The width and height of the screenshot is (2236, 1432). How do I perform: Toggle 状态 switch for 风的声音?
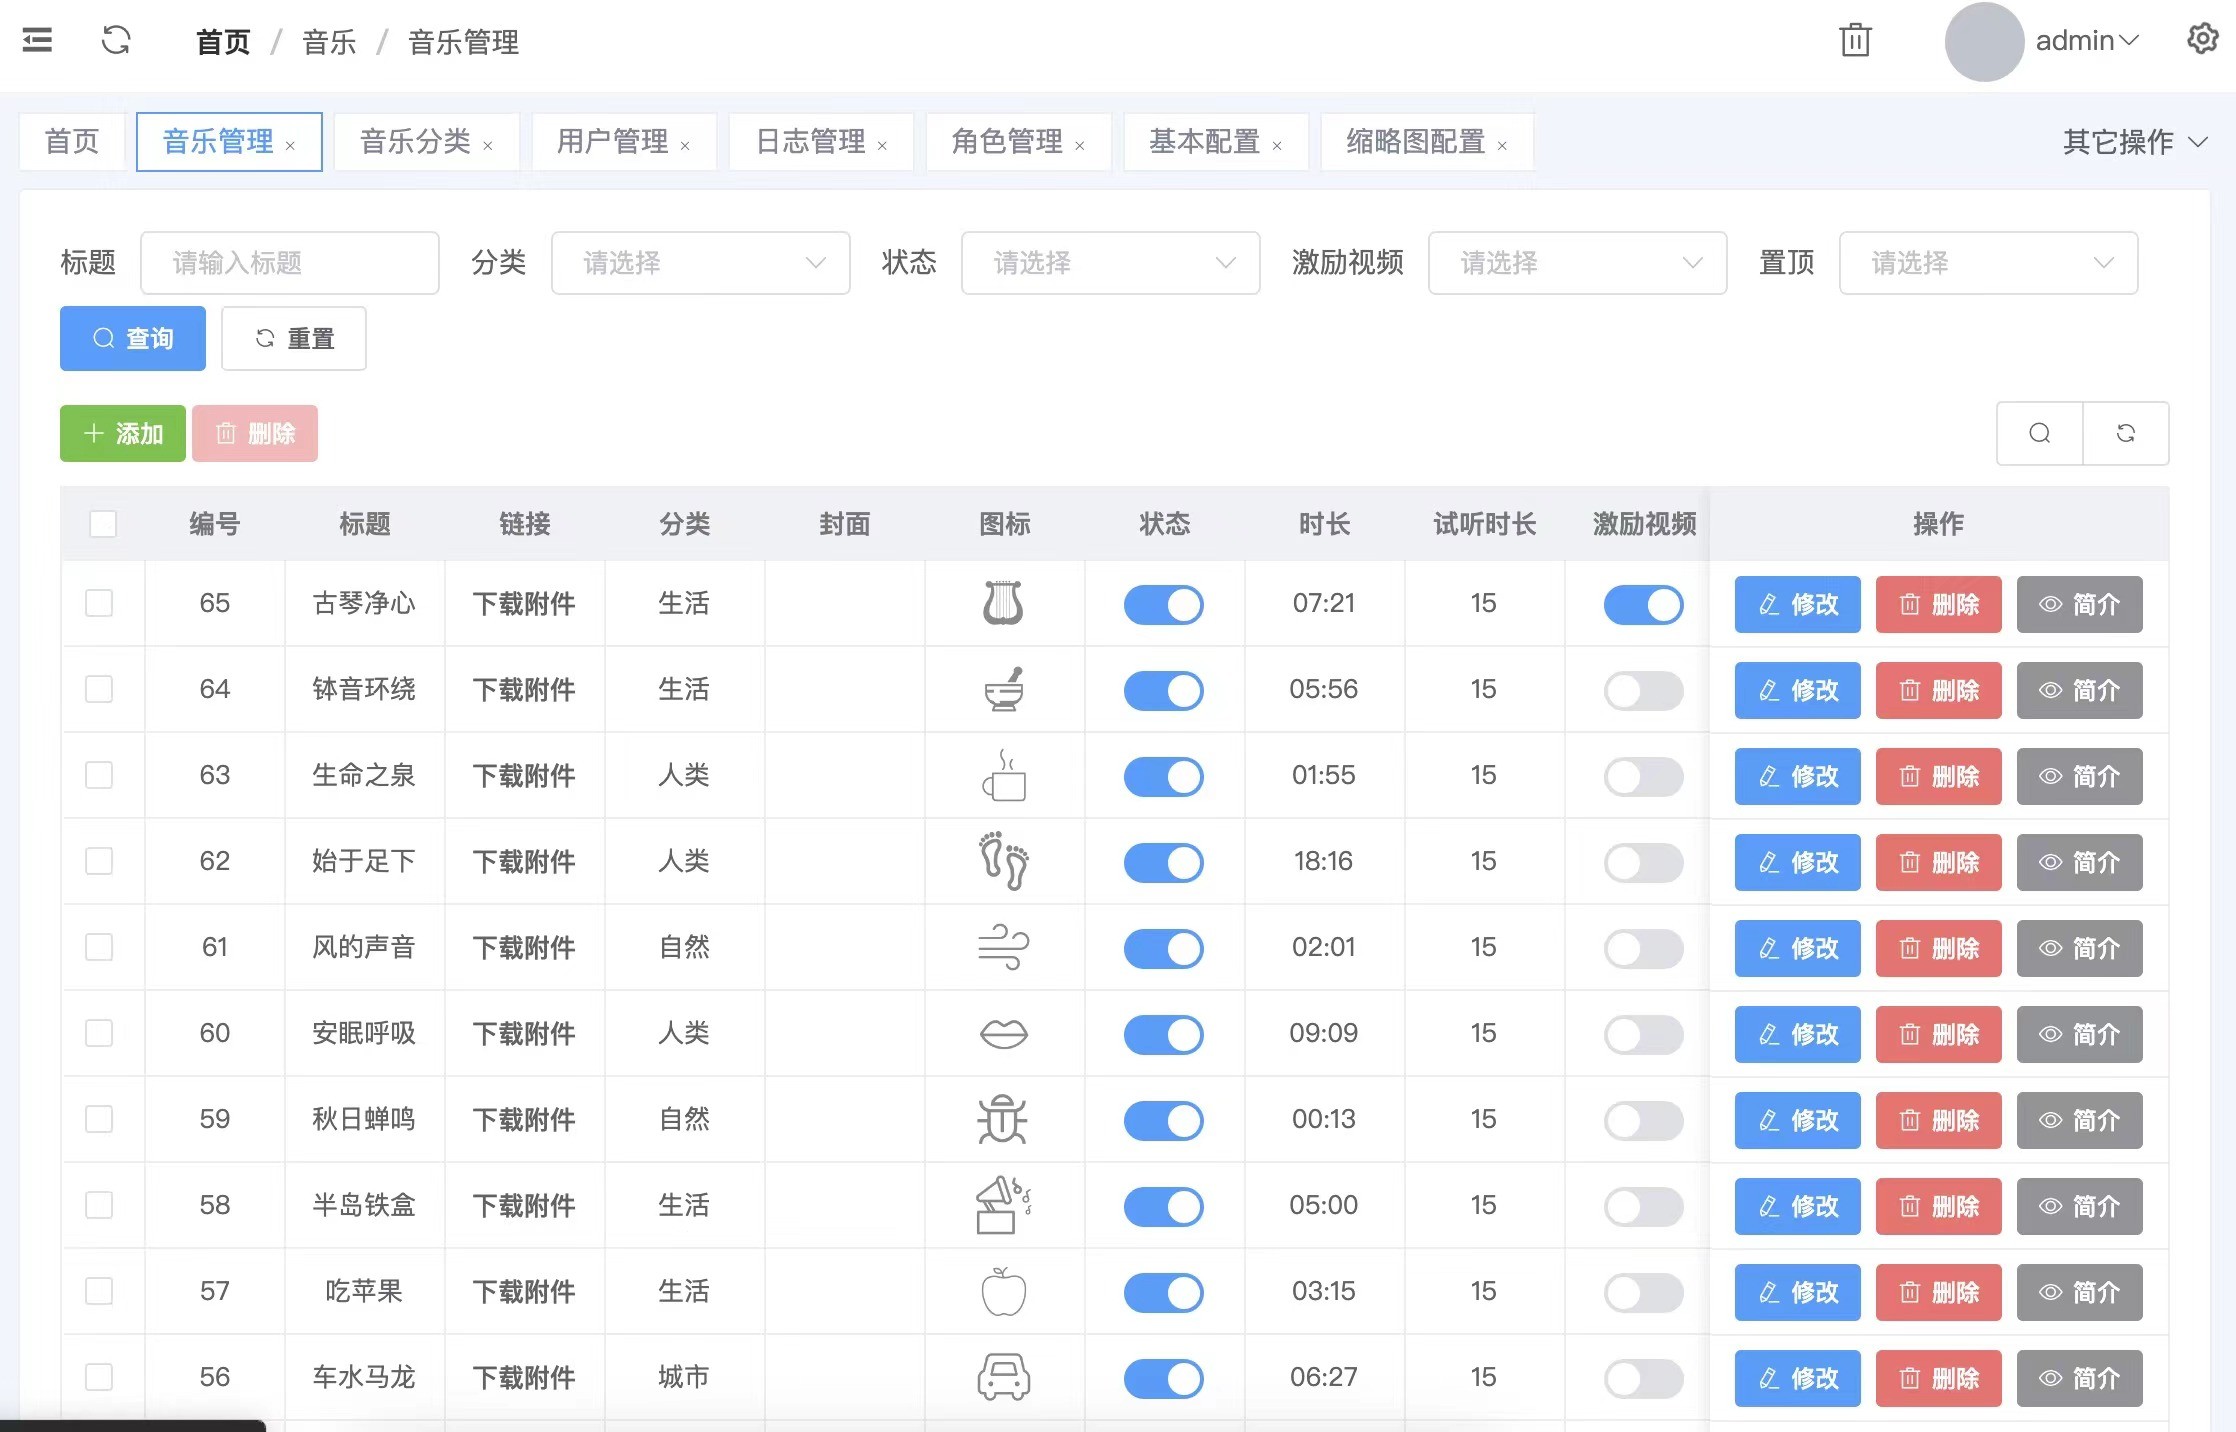click(1164, 948)
